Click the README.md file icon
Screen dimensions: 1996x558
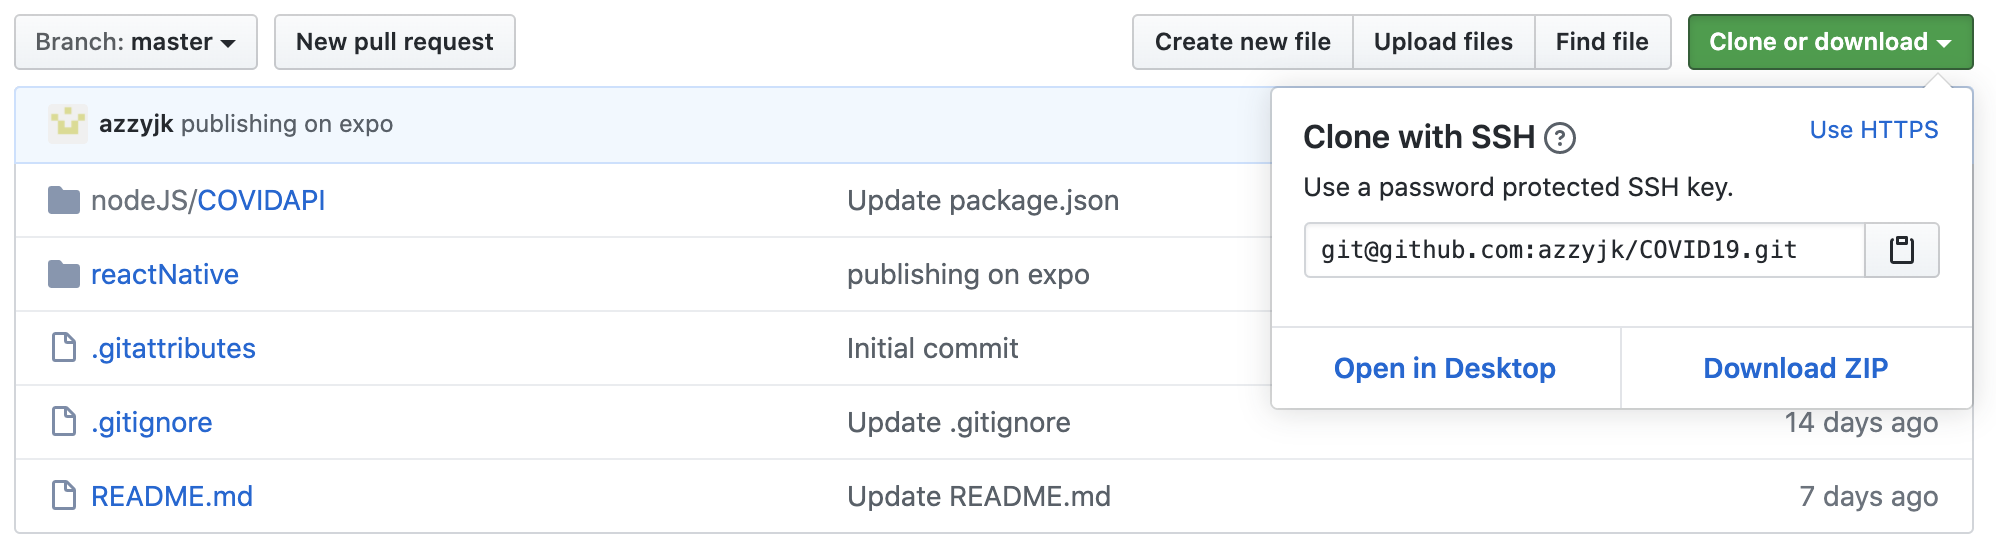[64, 496]
